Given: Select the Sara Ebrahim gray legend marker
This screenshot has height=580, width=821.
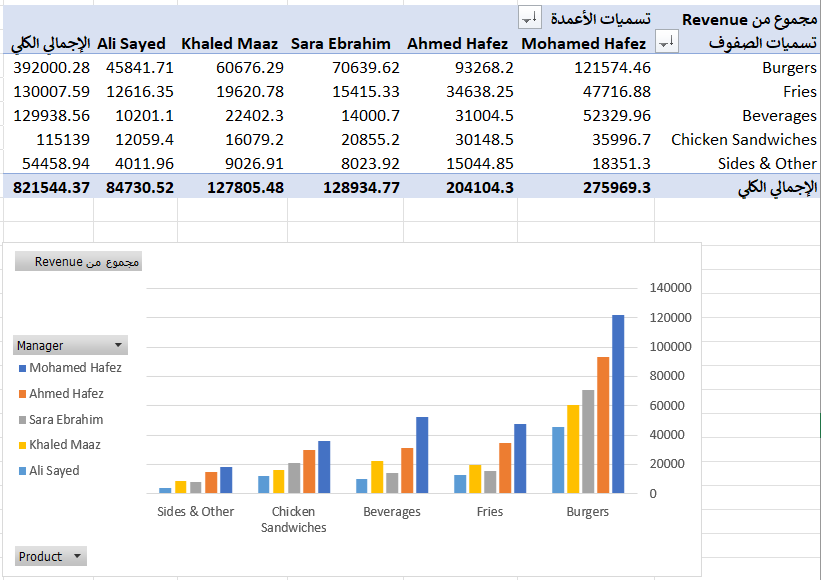Looking at the screenshot, I should 22,420.
